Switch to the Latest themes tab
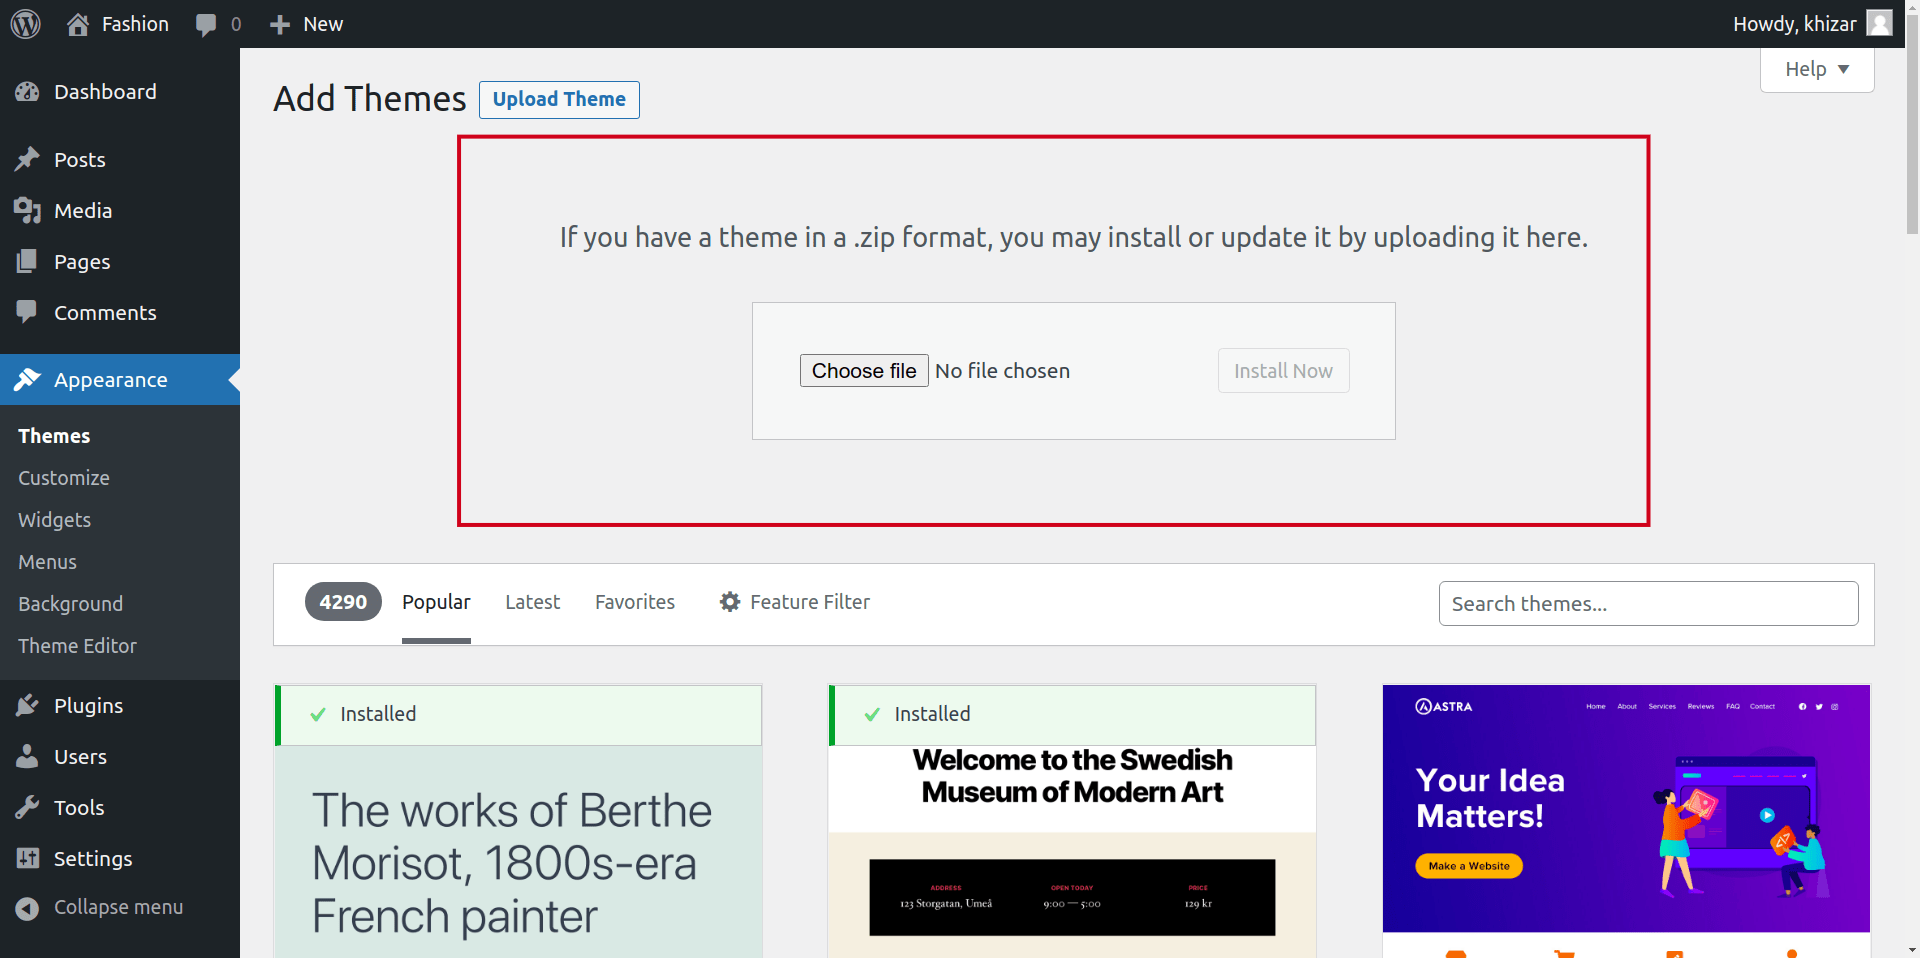1920x958 pixels. 532,602
